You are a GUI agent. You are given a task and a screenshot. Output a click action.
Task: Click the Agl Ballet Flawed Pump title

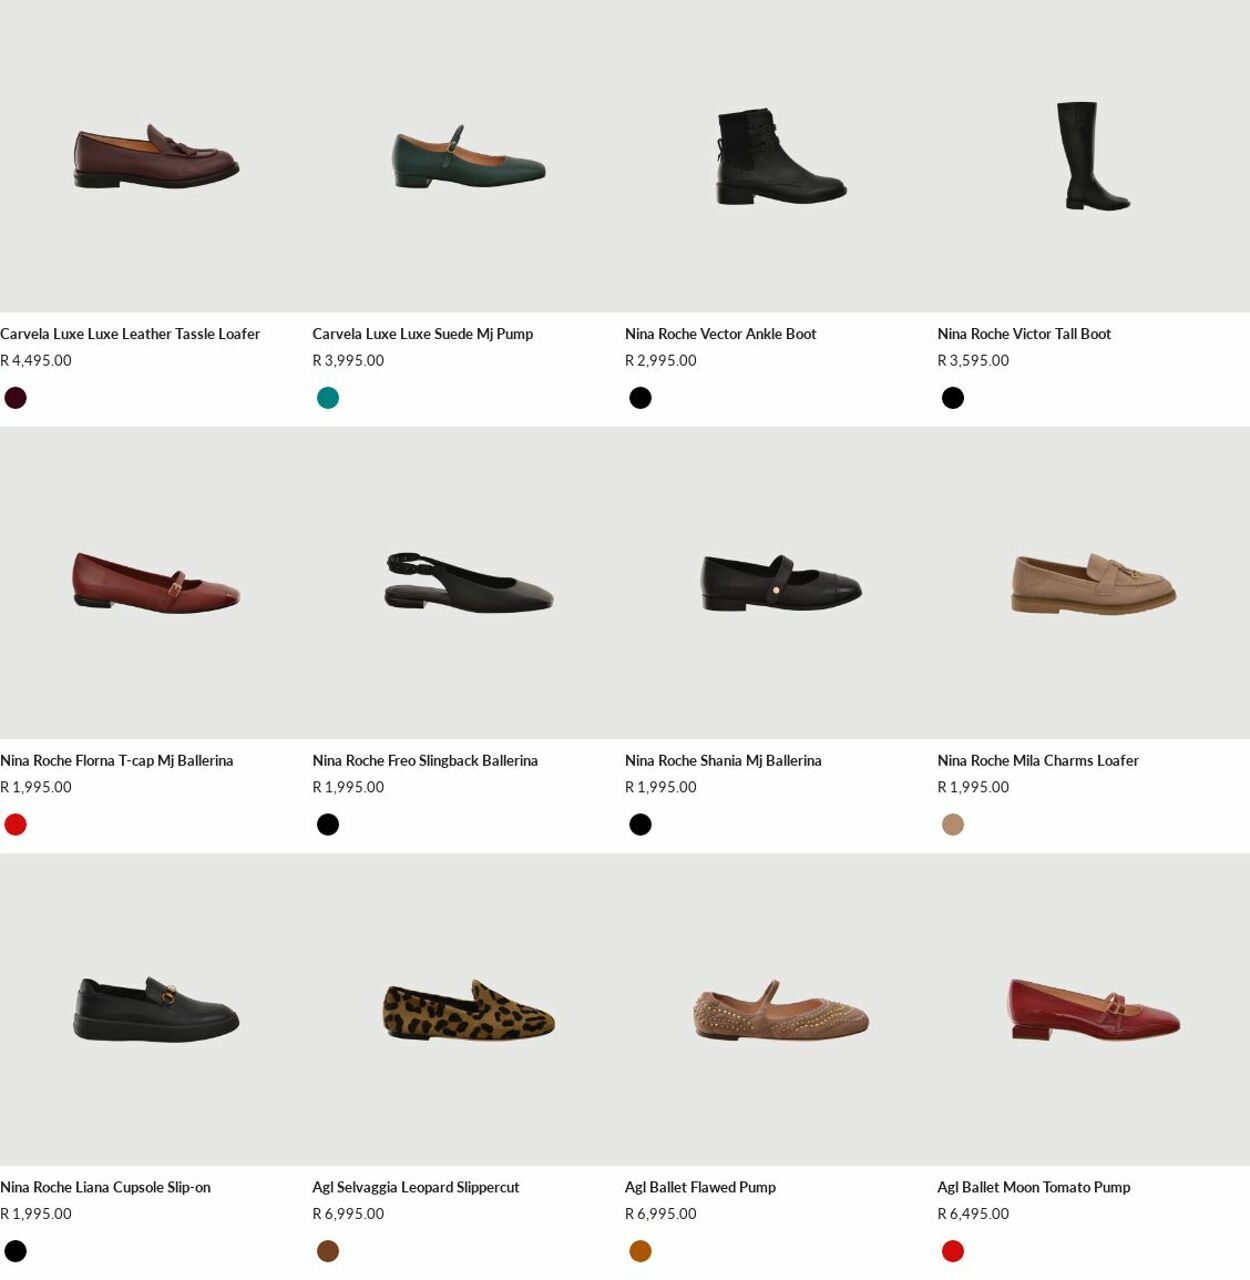tap(700, 1188)
